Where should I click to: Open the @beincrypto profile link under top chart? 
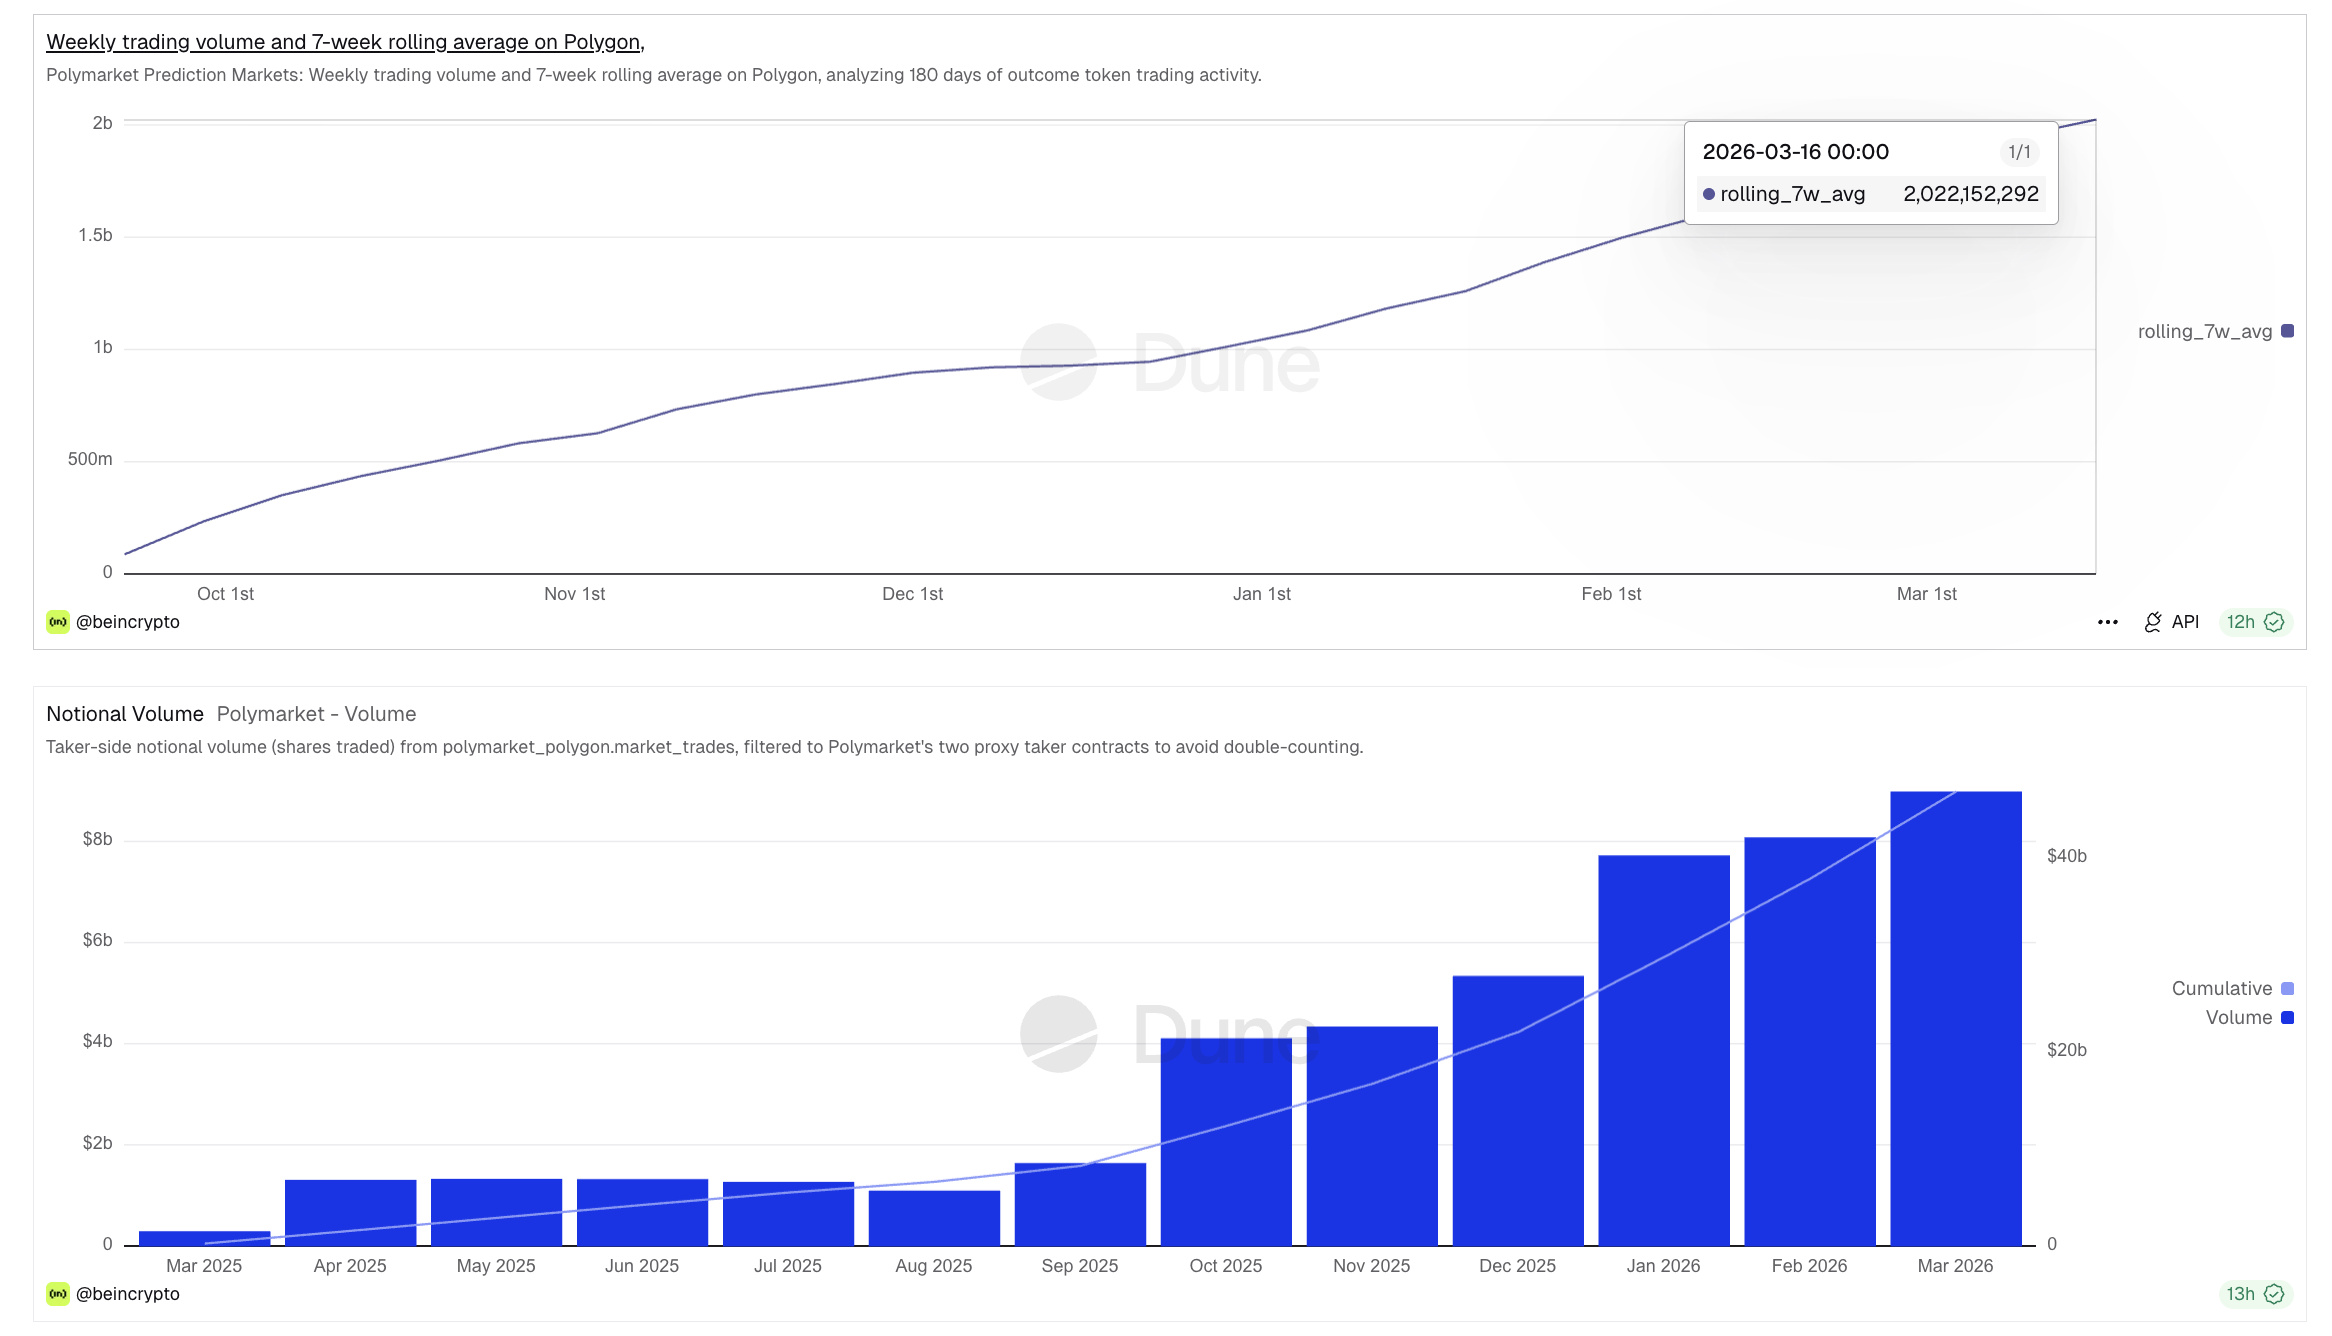(128, 622)
